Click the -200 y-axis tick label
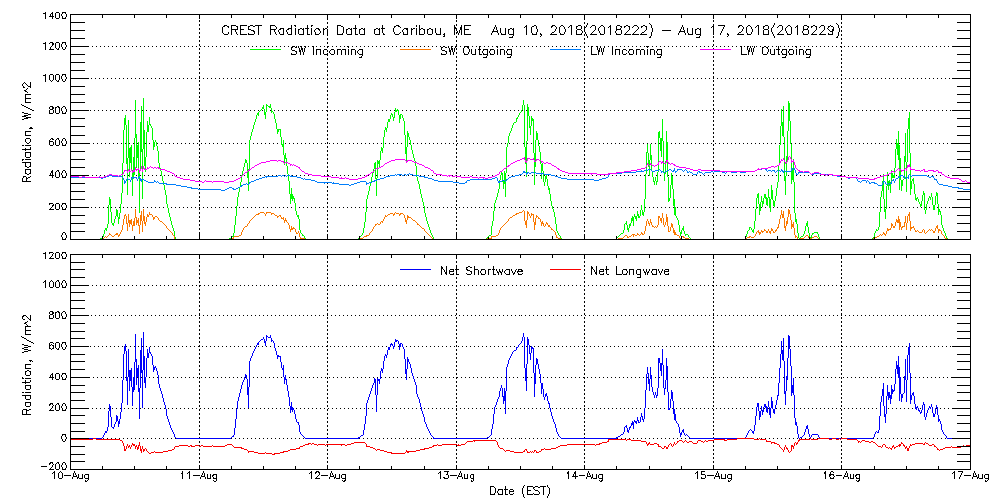The height and width of the screenshot is (500, 1000). pyautogui.click(x=52, y=467)
